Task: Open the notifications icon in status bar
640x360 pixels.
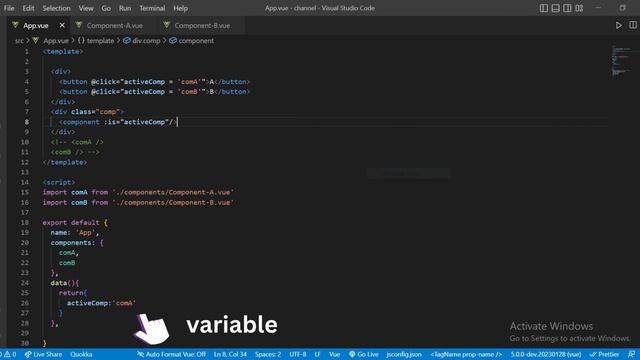Action: (631, 354)
